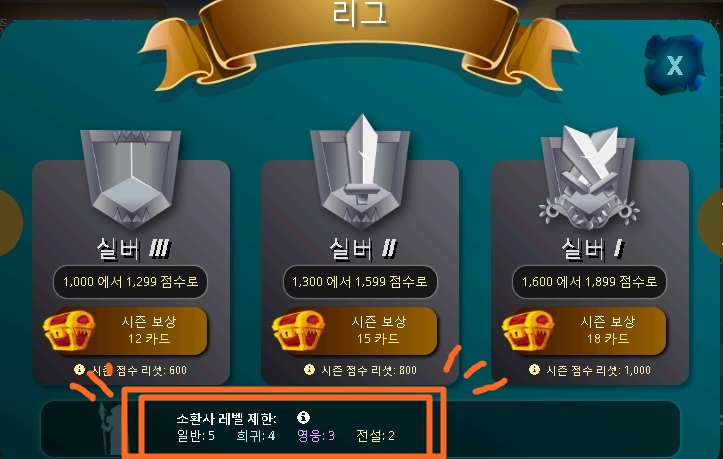
Task: Click the 실버 II league title
Action: pyautogui.click(x=363, y=250)
